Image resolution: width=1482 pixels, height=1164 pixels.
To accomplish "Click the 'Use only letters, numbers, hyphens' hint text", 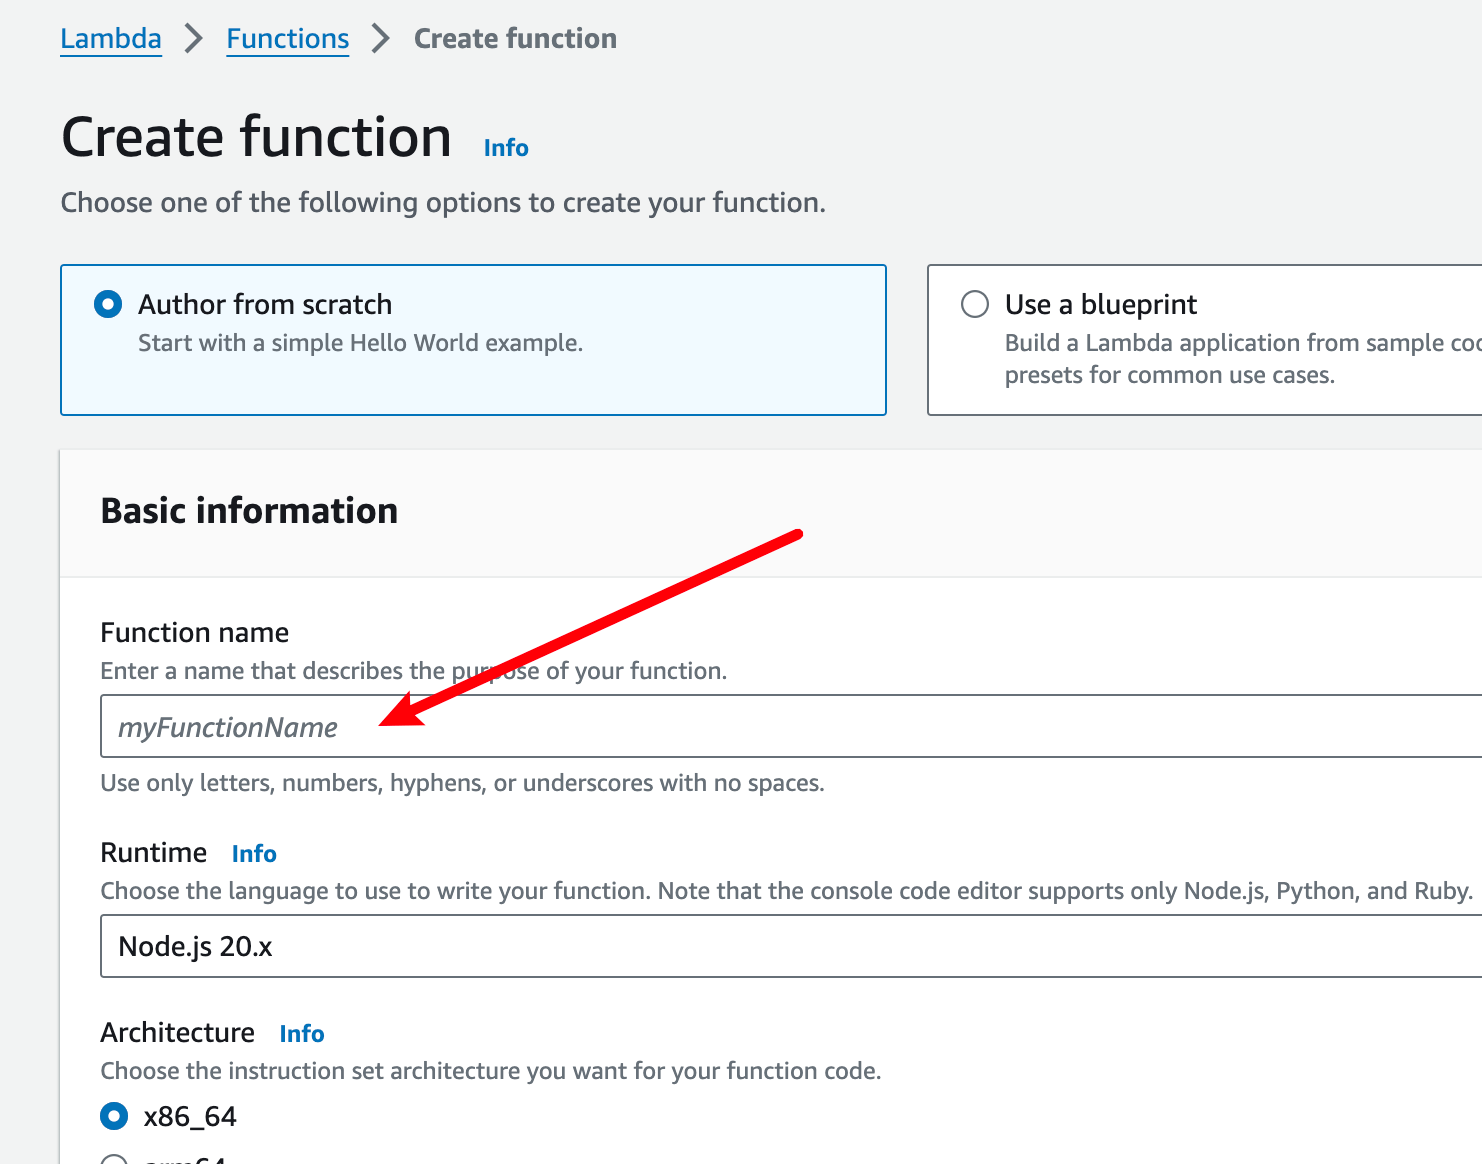I will [462, 783].
